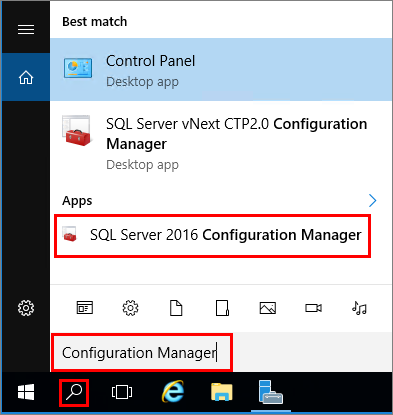Filter search results by Apps

85,308
